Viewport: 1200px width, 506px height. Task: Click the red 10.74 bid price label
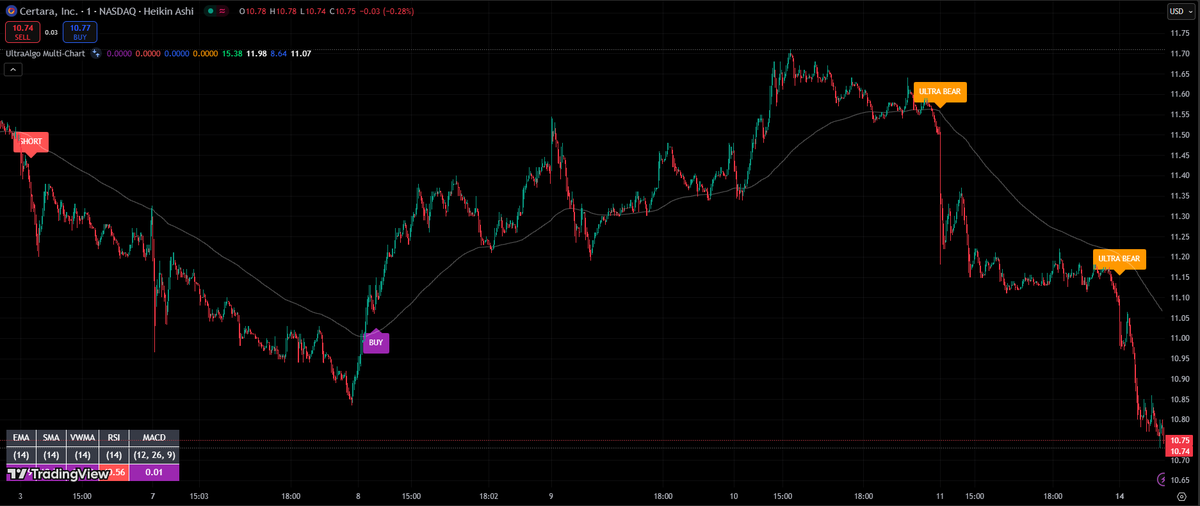(1180, 452)
